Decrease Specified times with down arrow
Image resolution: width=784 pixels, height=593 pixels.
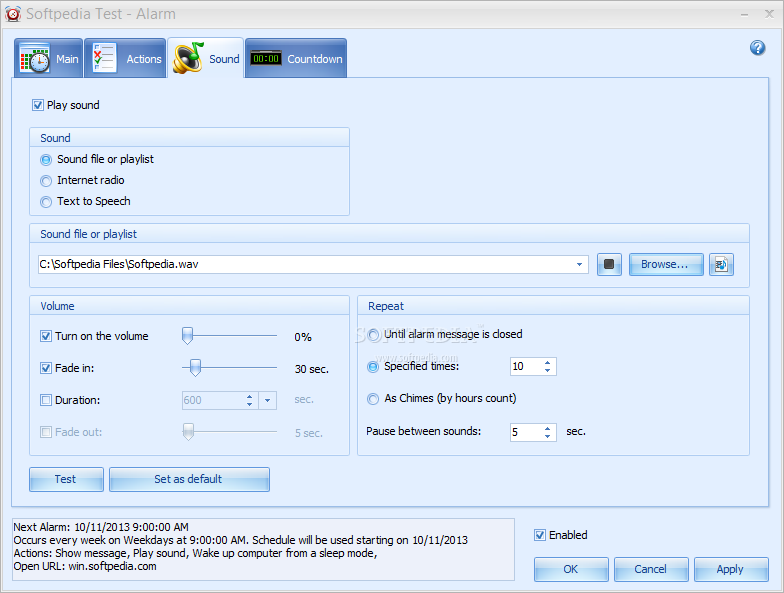click(548, 370)
